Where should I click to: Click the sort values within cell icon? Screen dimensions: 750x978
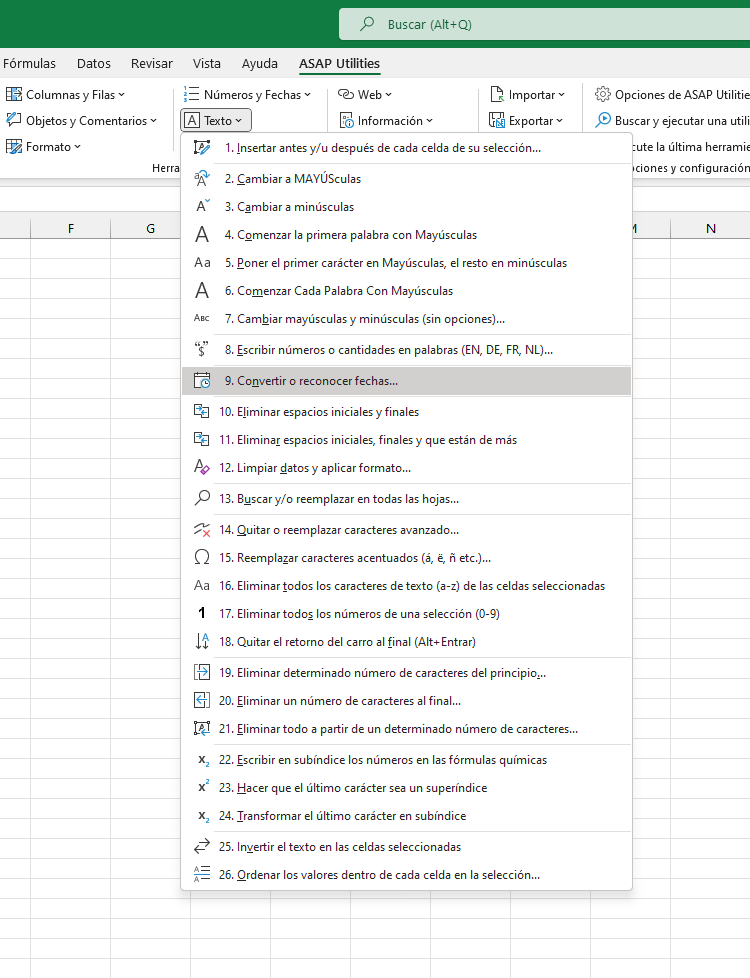click(202, 874)
